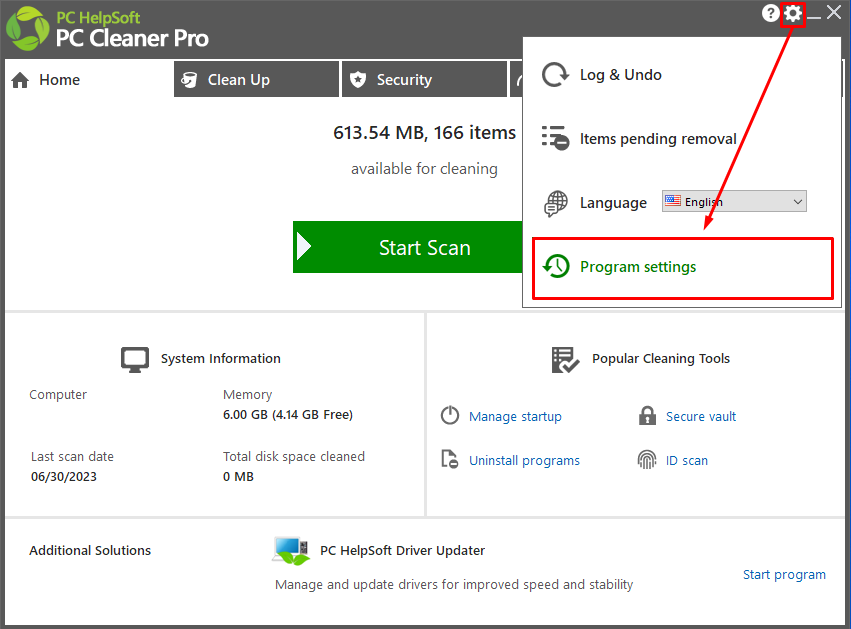Screen dimensions: 851x629
Task: Click the Security shield icon
Action: click(358, 80)
